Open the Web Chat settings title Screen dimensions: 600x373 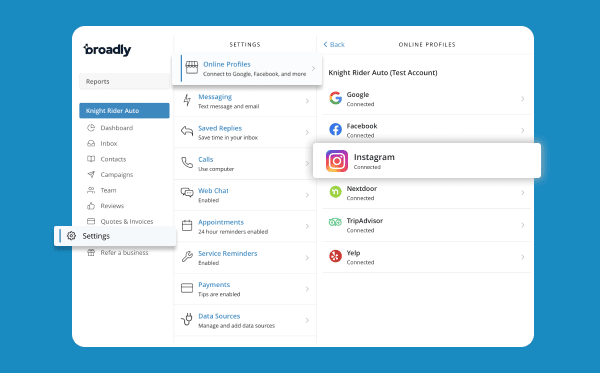[213, 191]
